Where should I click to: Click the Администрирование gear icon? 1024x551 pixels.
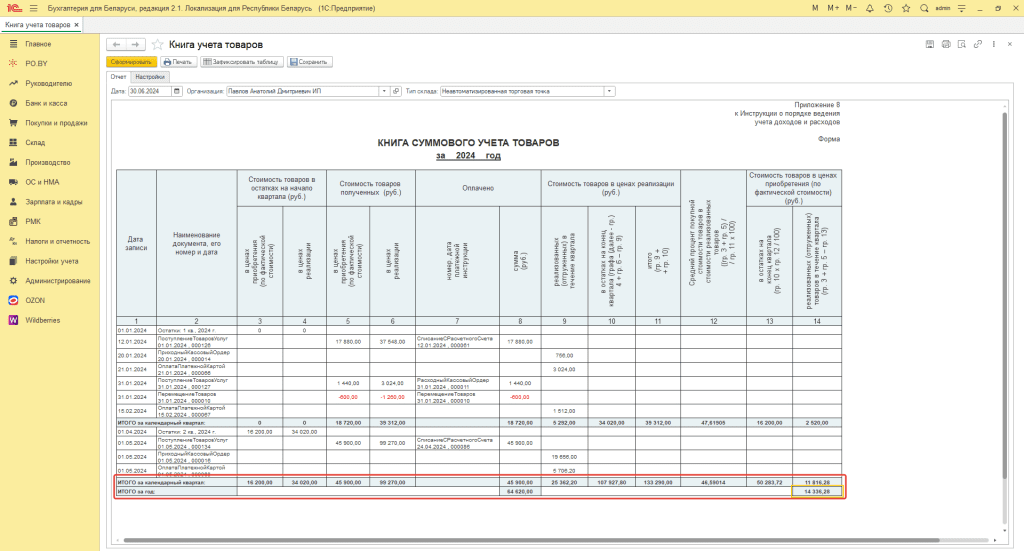13,281
